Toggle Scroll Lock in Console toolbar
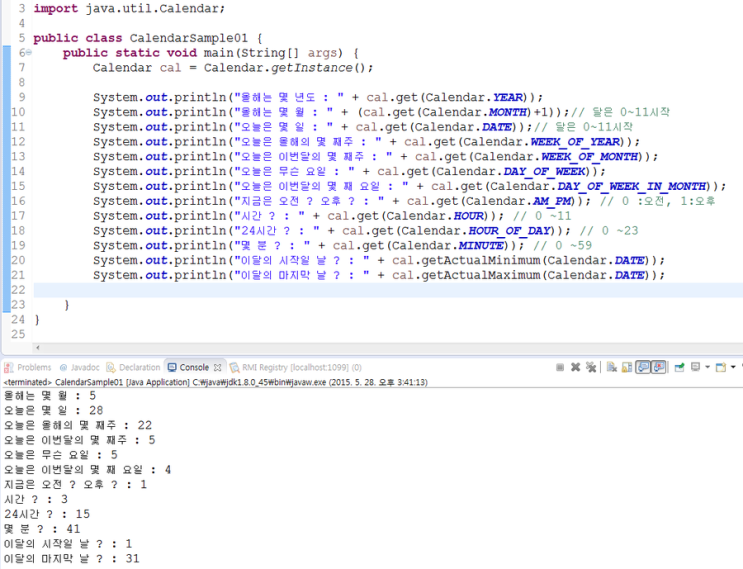Screen dimensions: 743x569 point(627,368)
